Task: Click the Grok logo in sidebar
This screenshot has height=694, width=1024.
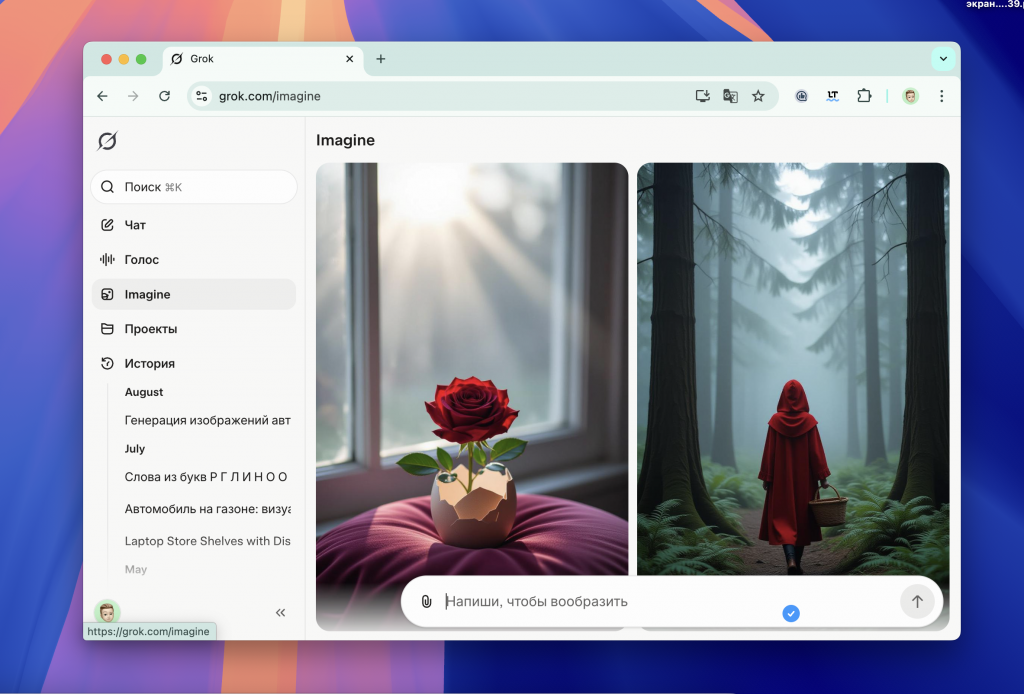Action: tap(107, 141)
